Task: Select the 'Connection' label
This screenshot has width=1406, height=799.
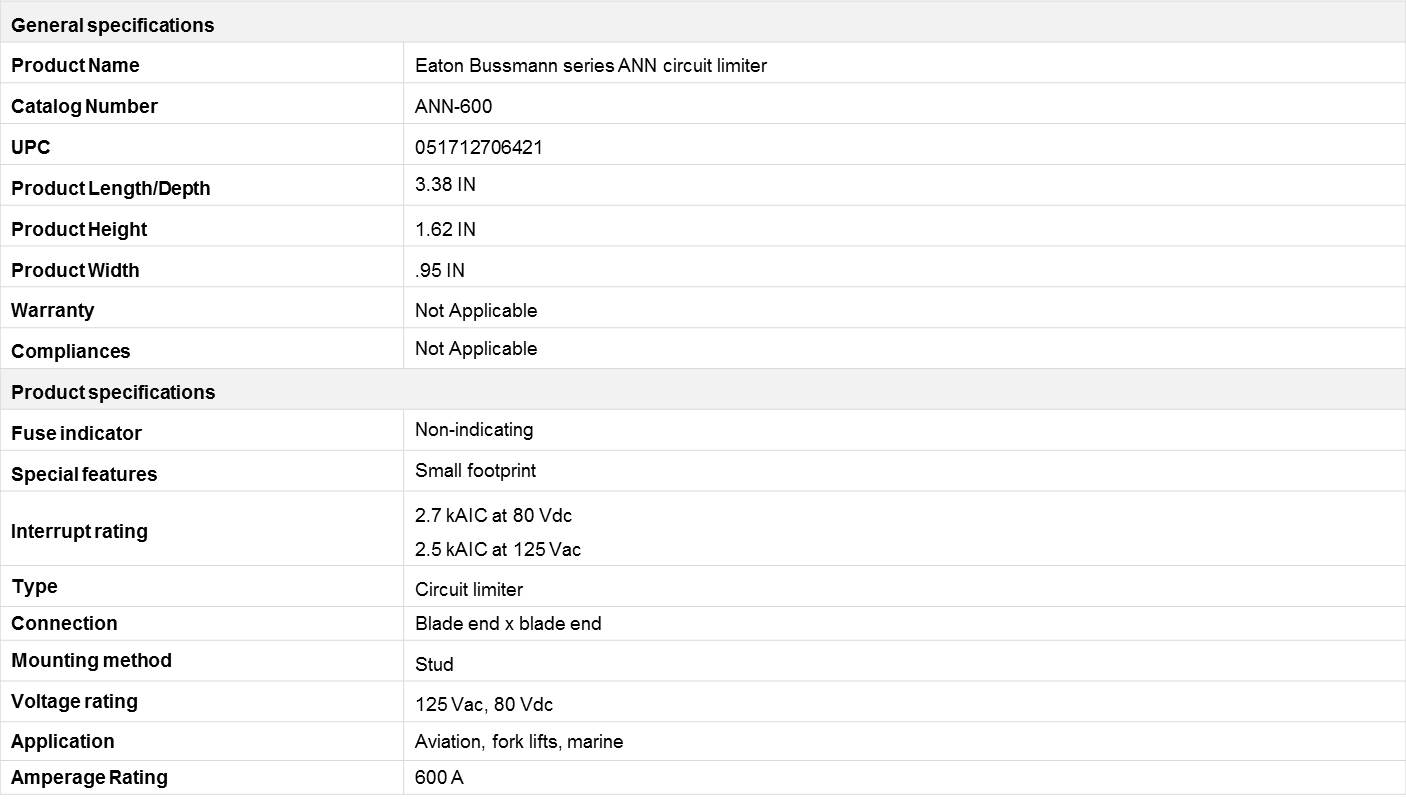Action: 64,624
